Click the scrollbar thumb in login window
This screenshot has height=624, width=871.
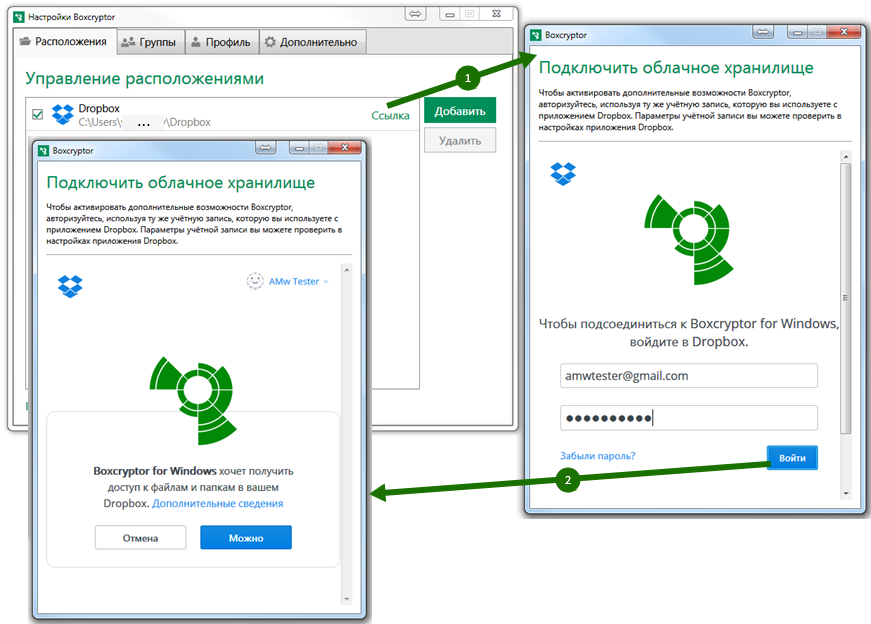tap(846, 298)
